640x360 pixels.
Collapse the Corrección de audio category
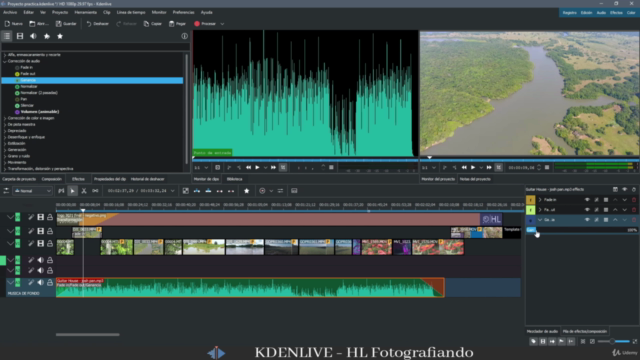coord(5,61)
